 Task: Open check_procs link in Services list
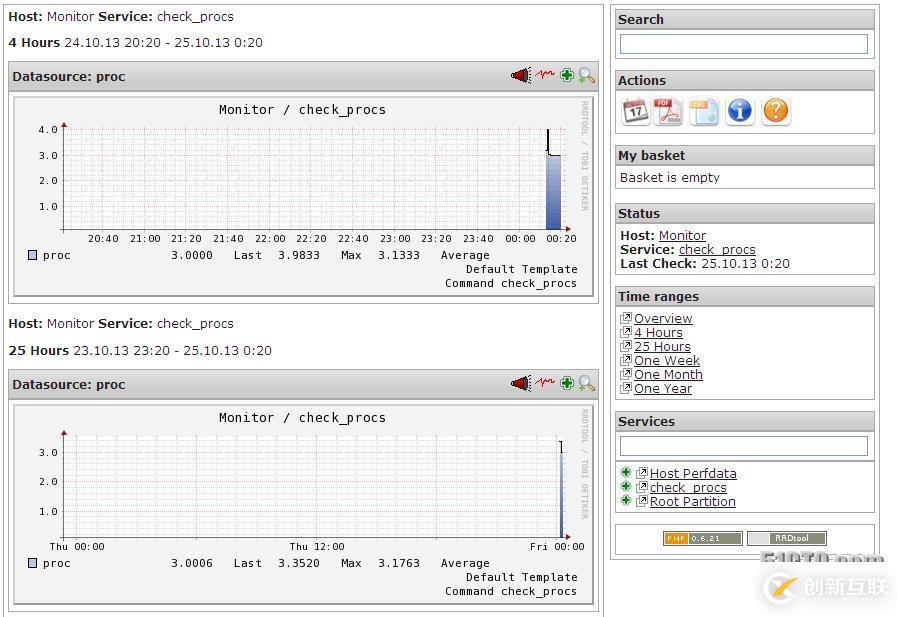688,488
